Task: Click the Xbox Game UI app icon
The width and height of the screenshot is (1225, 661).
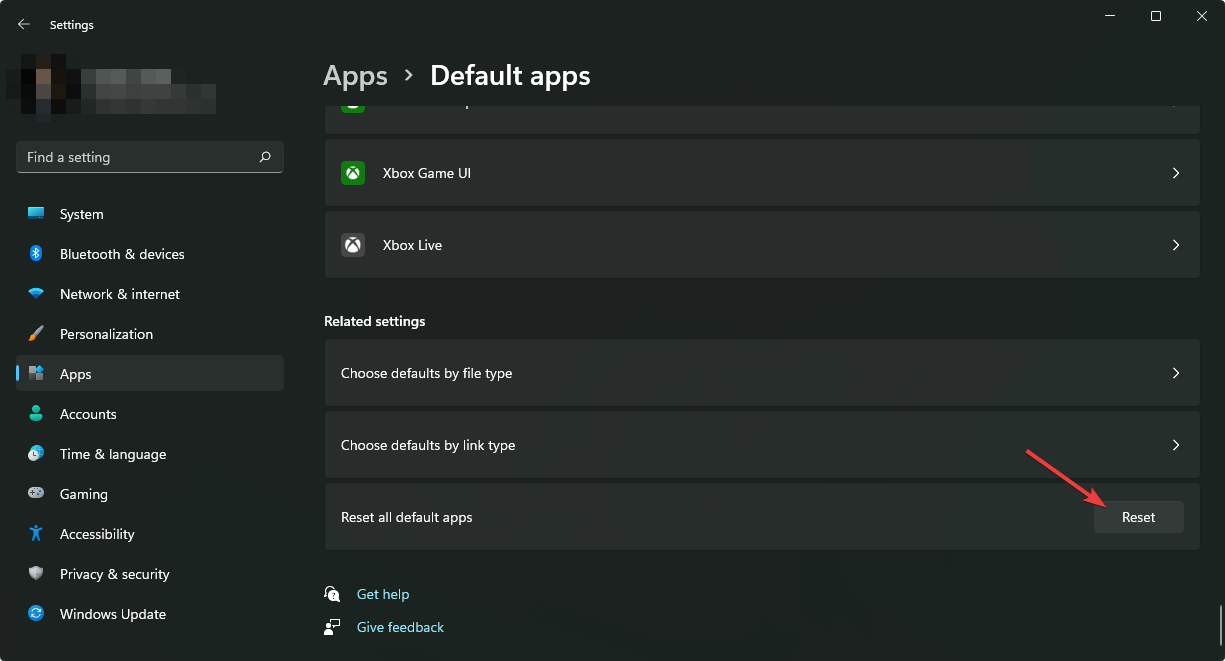Action: 353,173
